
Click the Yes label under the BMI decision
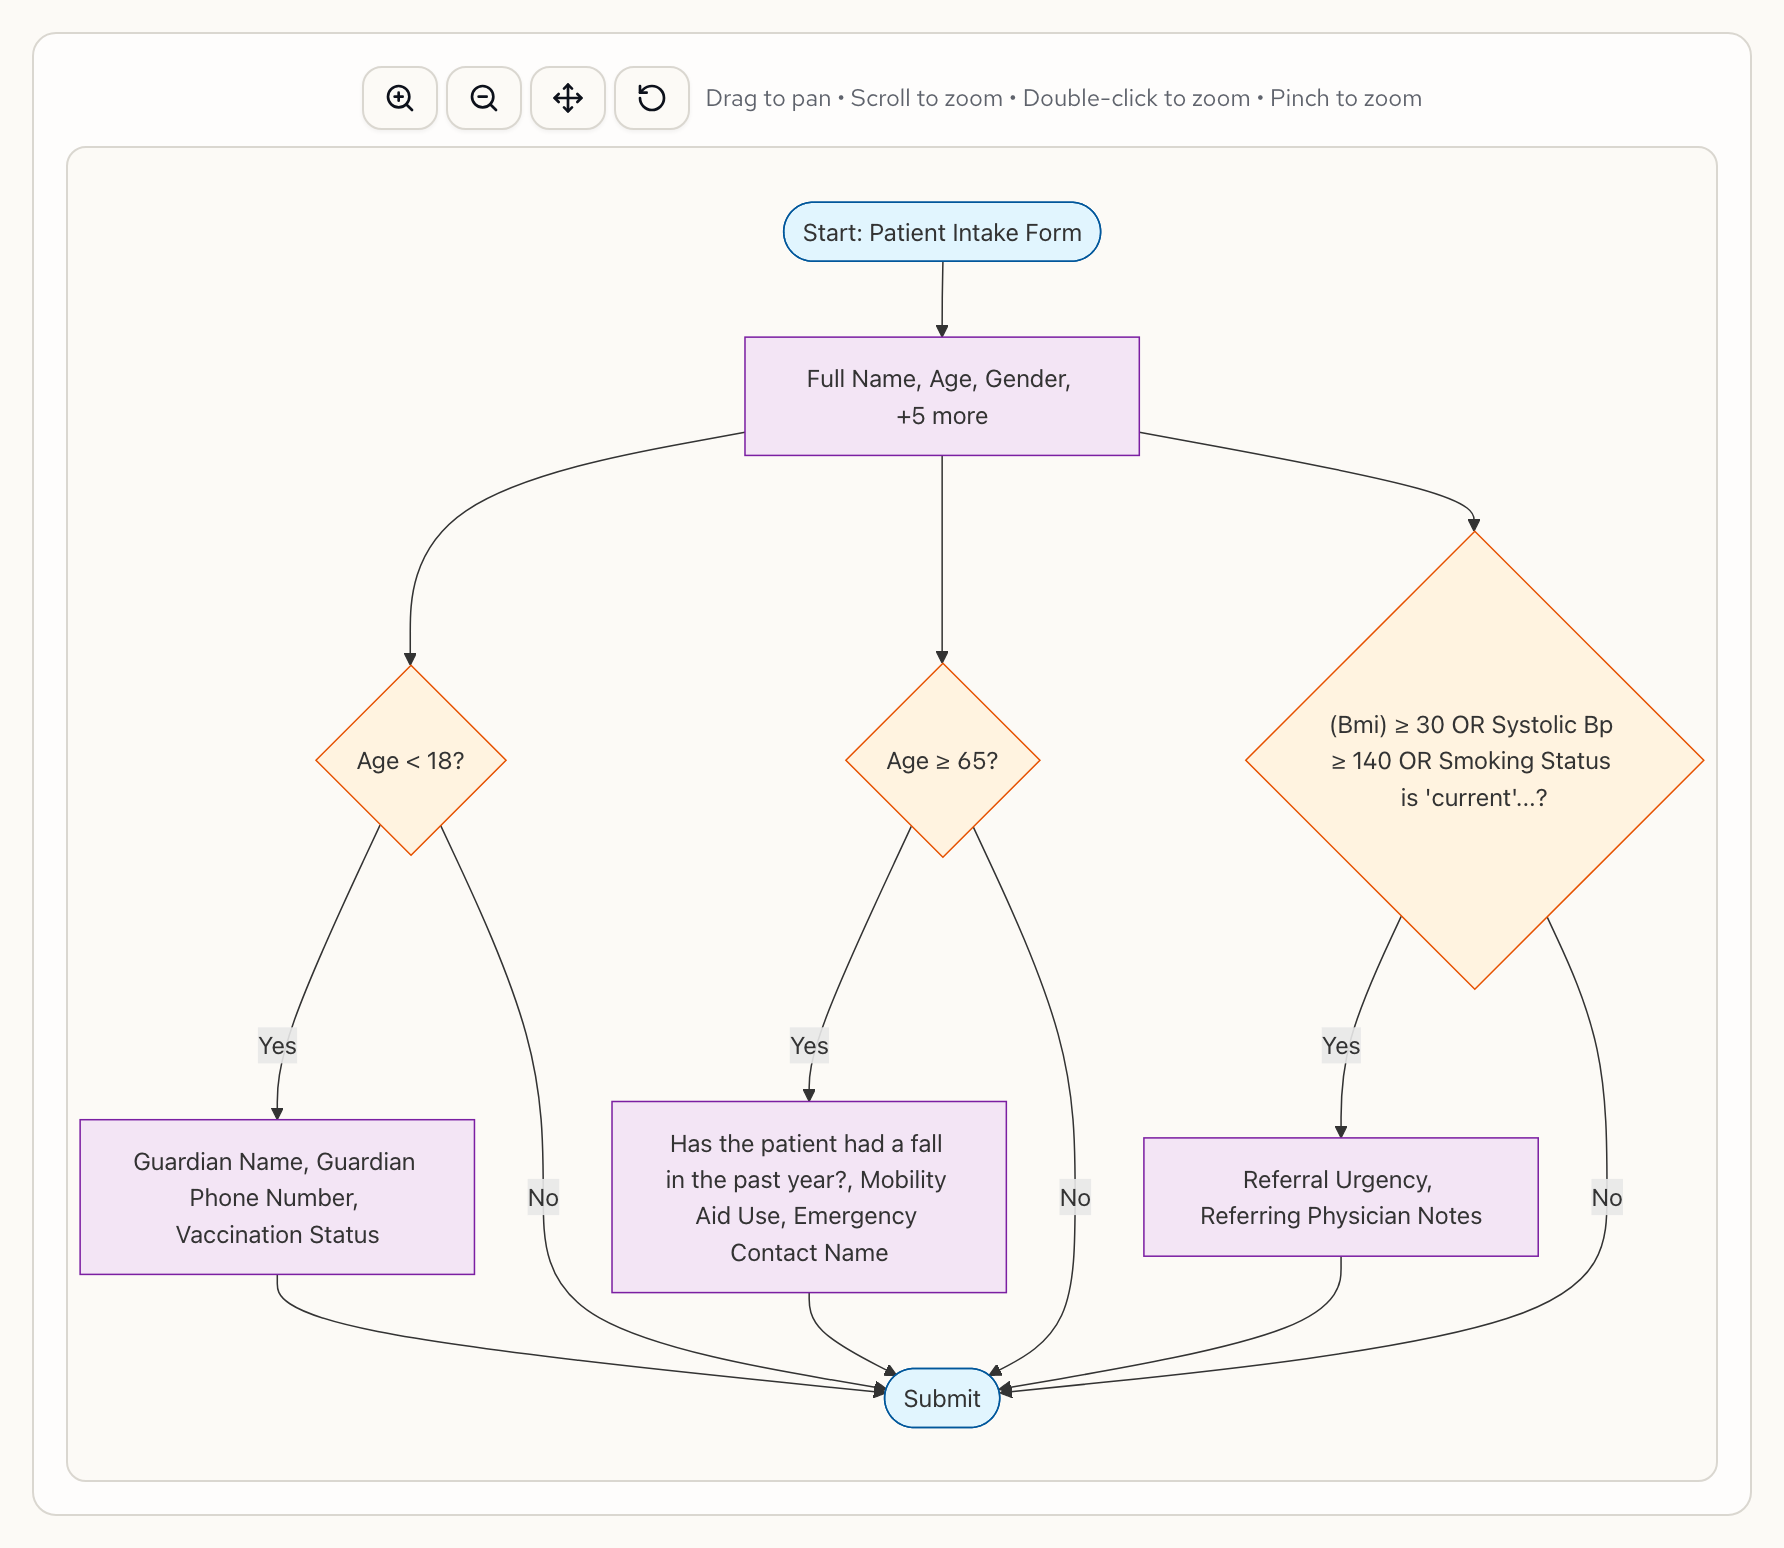[1341, 1045]
